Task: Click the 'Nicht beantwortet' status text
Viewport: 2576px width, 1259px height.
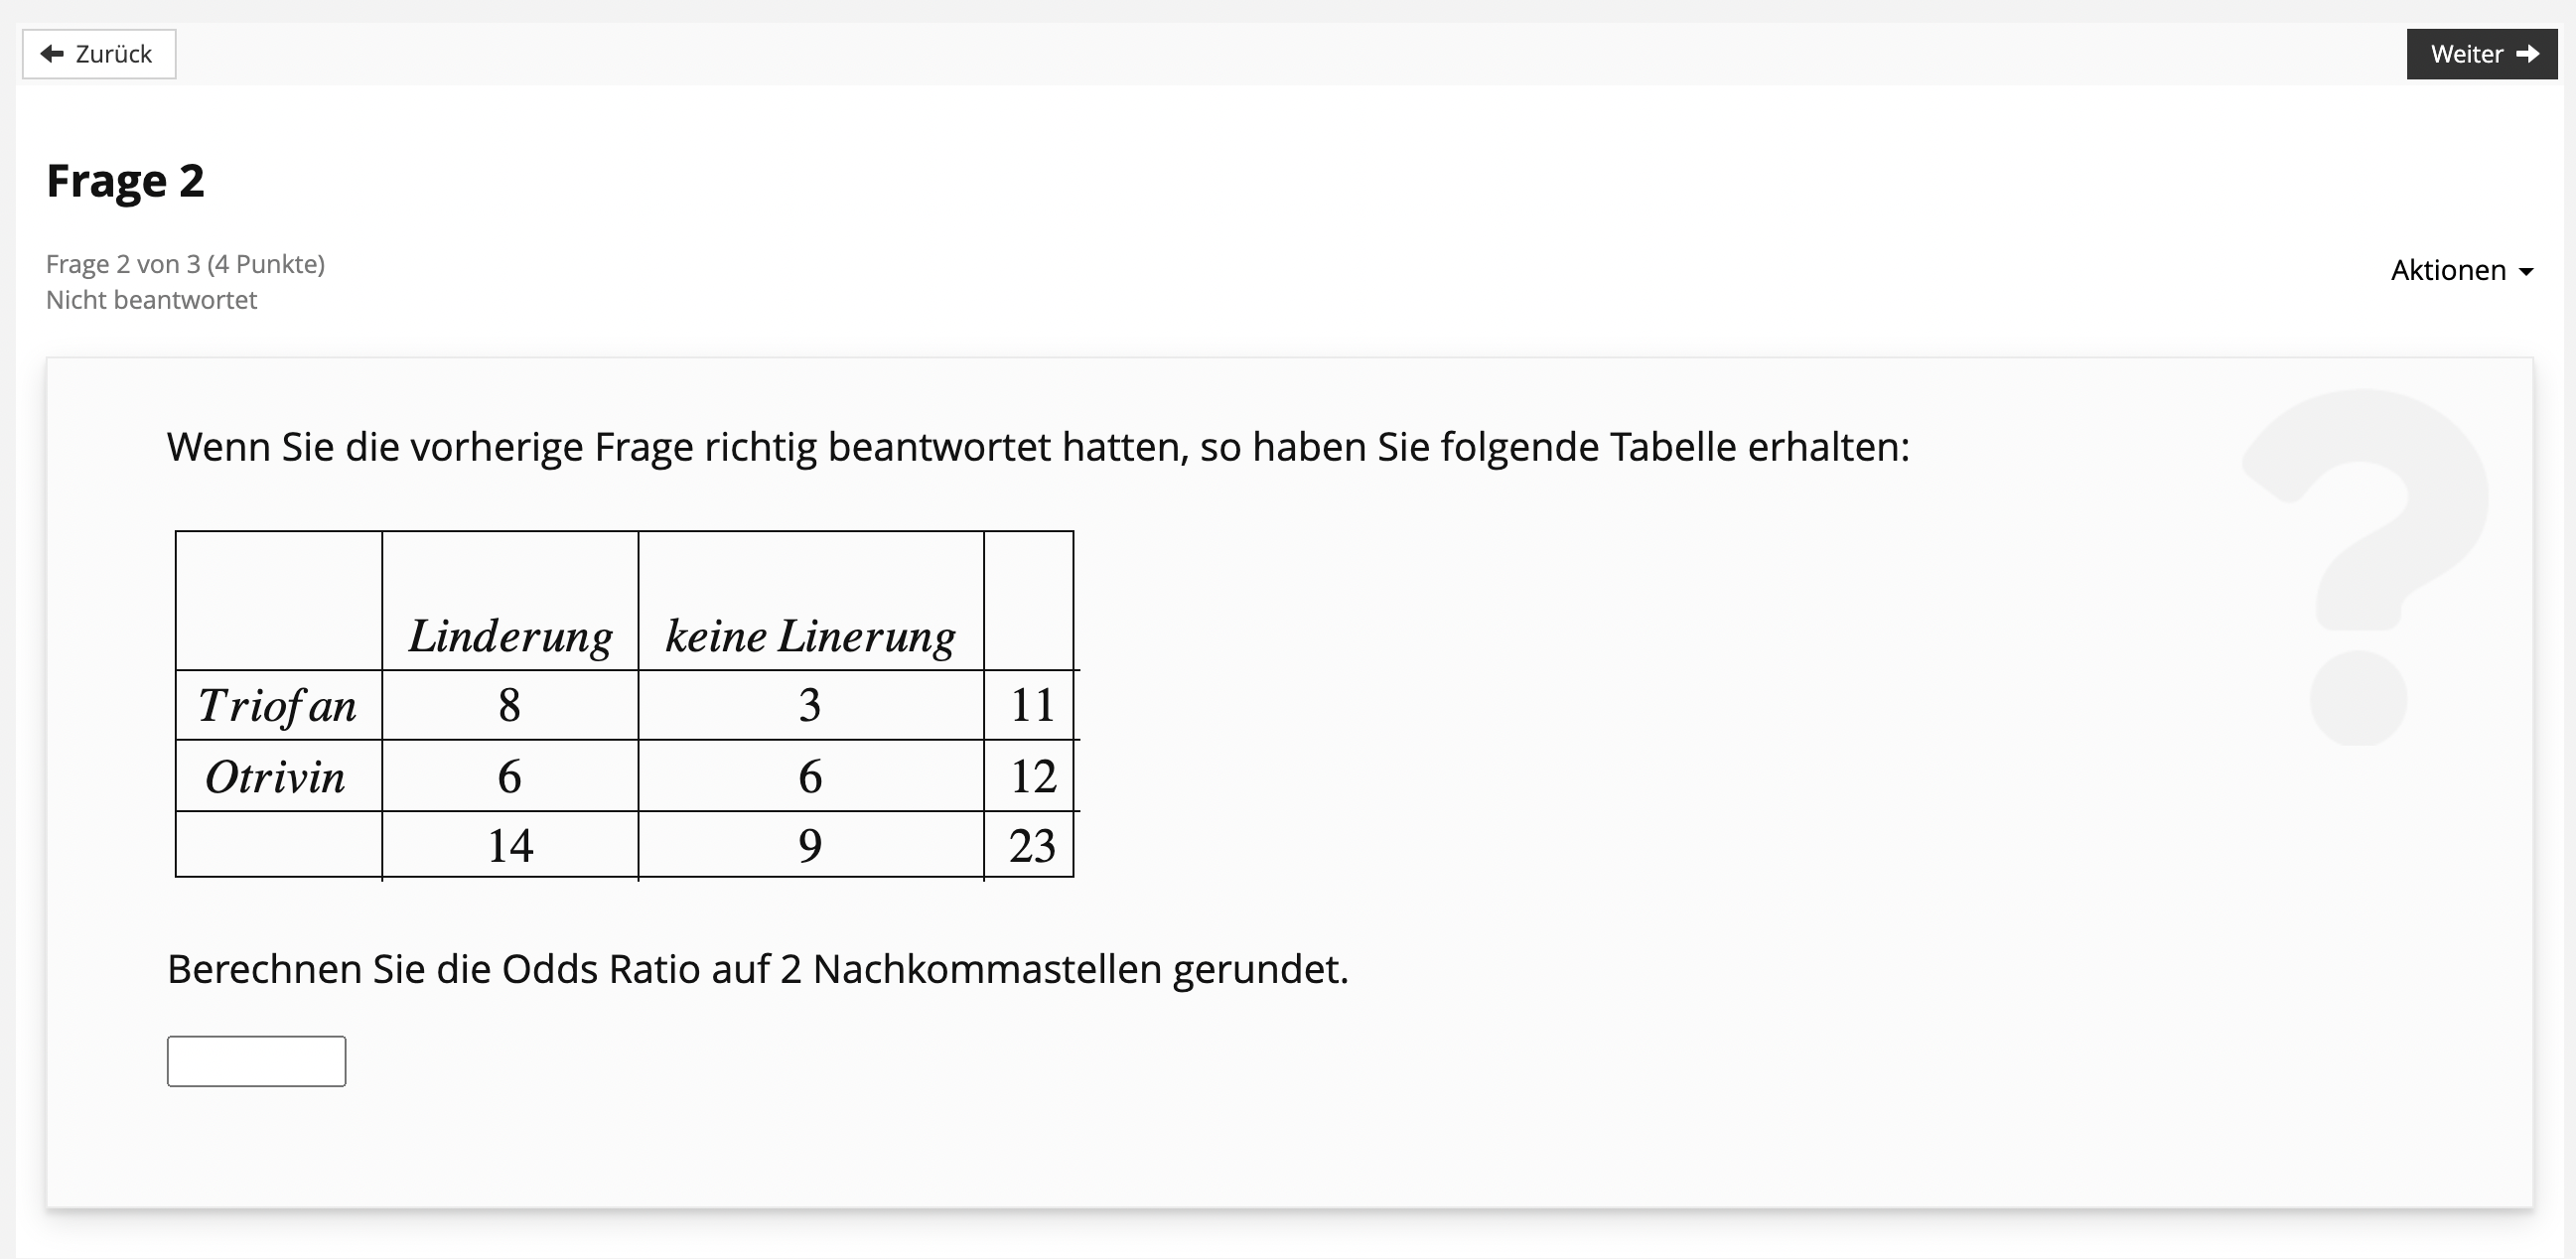Action: pos(151,299)
